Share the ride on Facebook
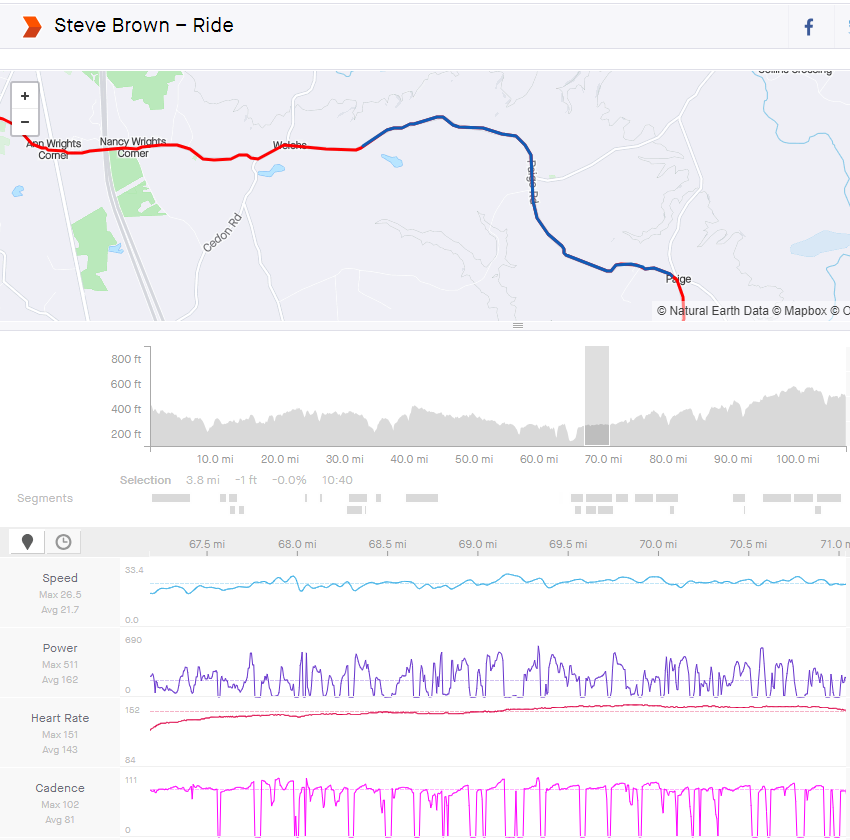Screen dimensions: 850x840 [x=809, y=27]
